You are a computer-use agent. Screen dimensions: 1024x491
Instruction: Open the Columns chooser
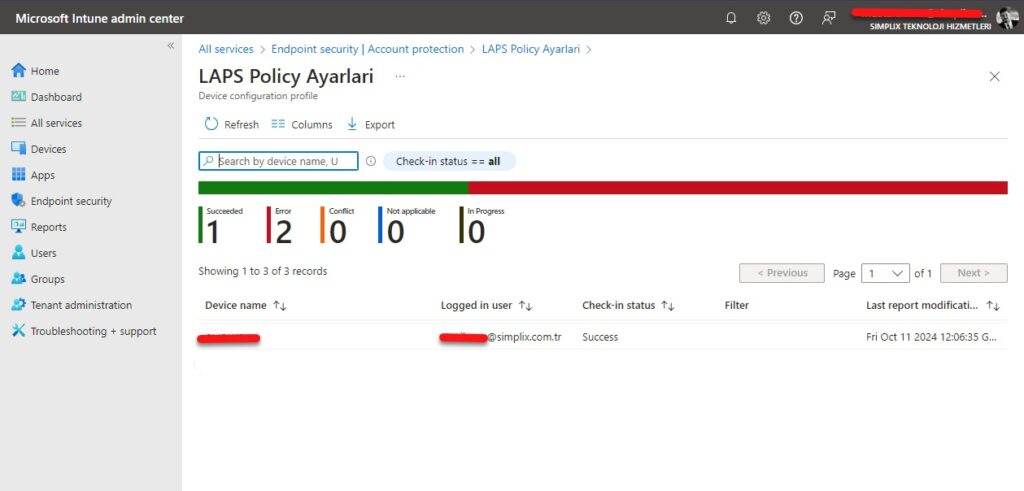coord(302,125)
